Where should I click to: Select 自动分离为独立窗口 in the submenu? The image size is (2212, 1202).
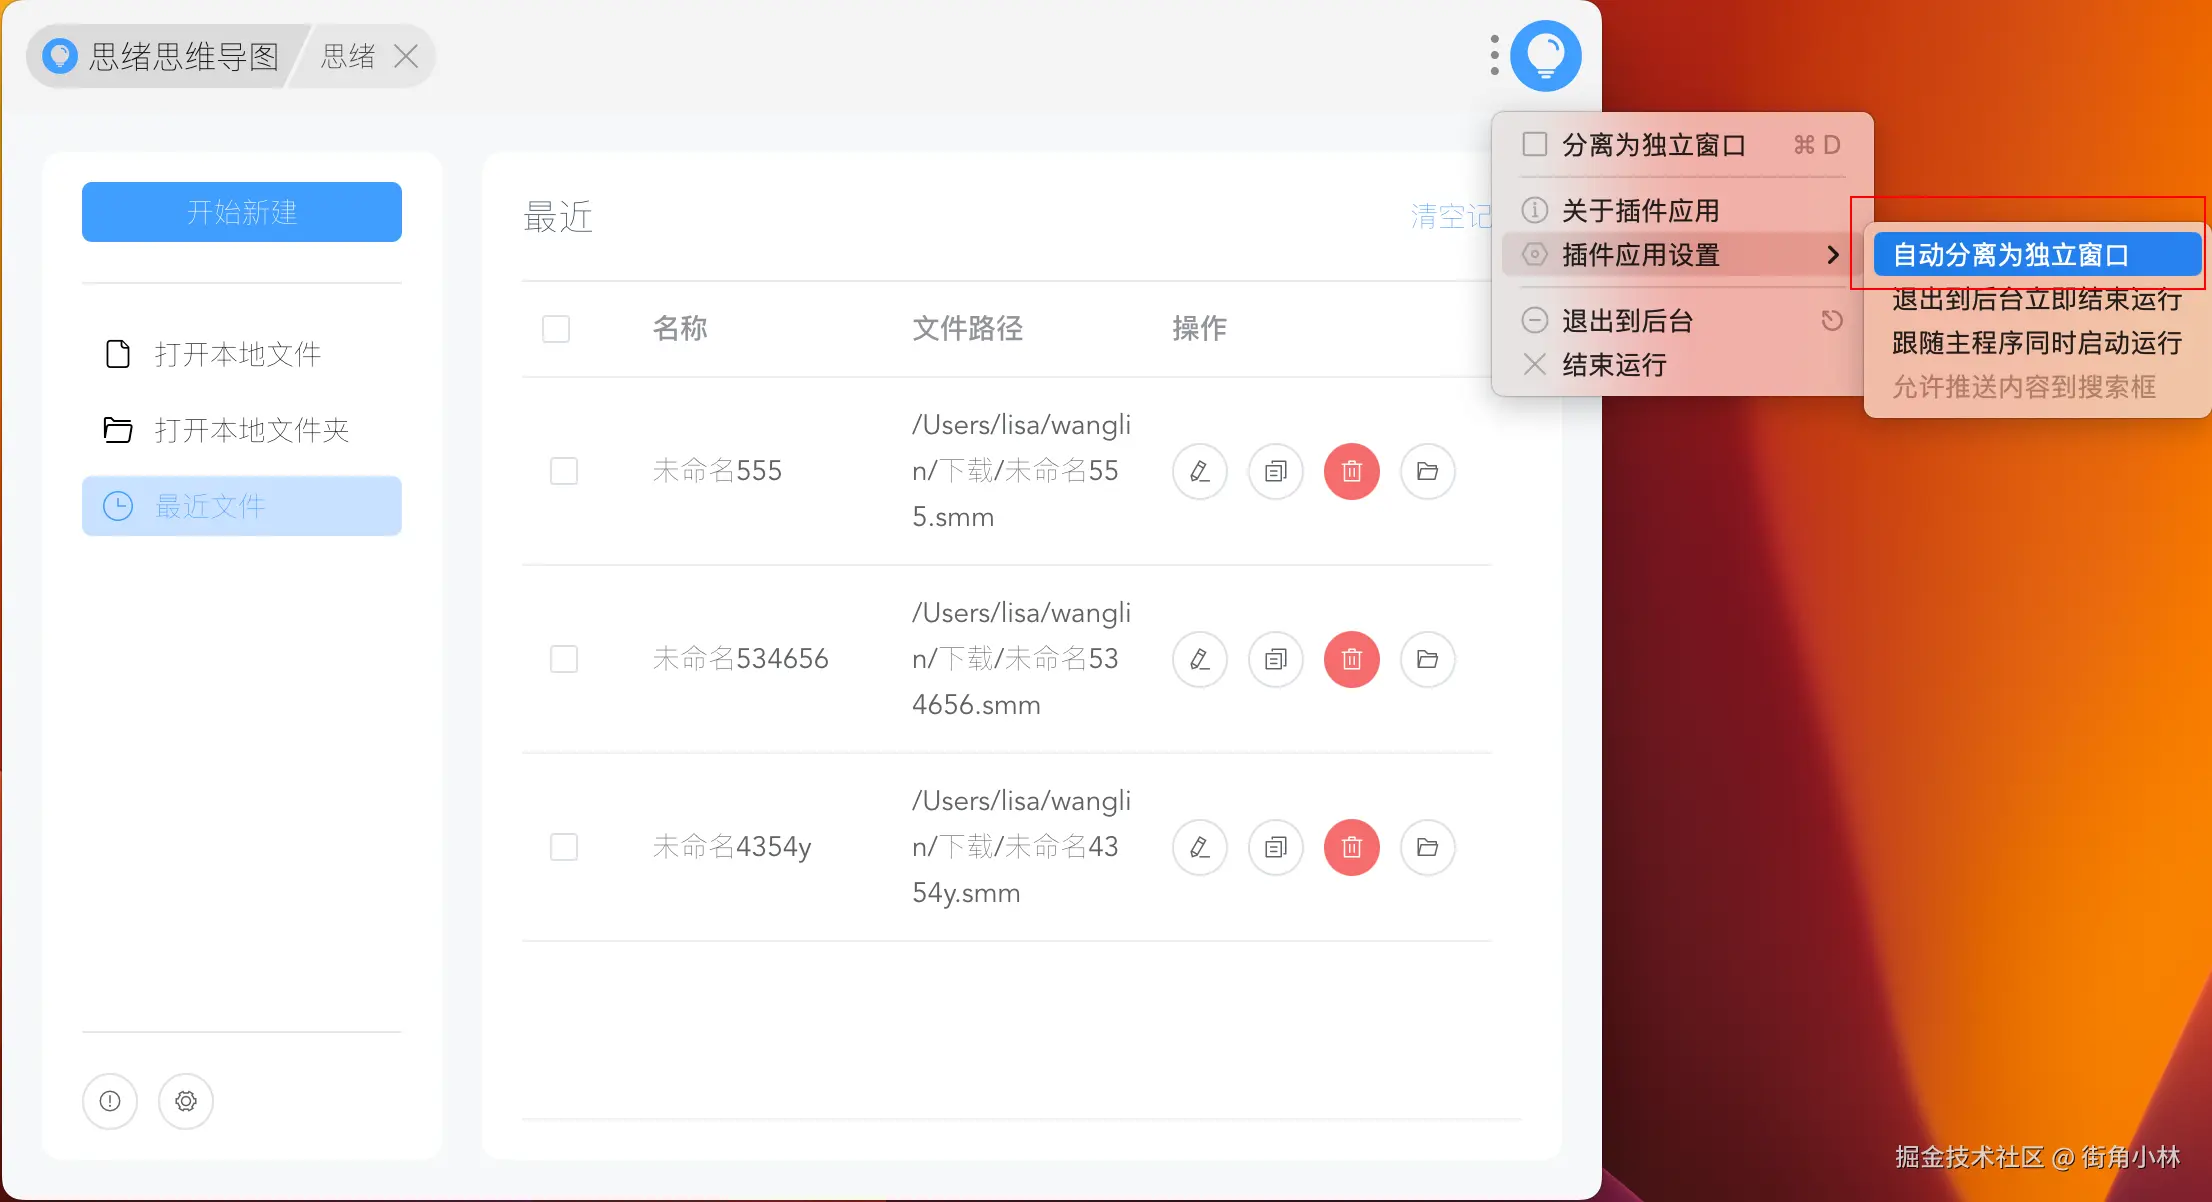click(2010, 255)
